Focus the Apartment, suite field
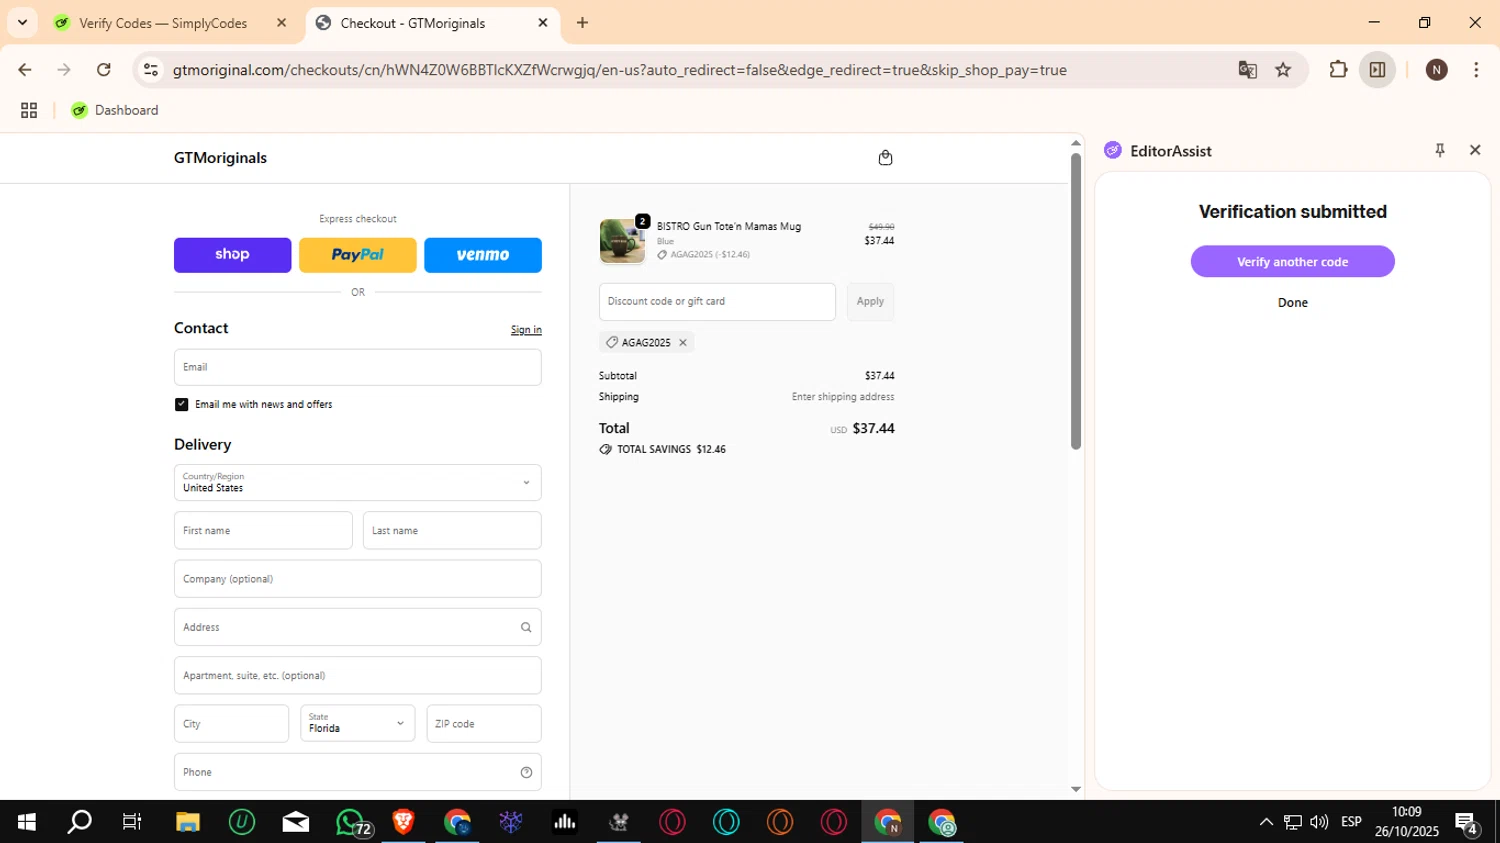 tap(357, 676)
